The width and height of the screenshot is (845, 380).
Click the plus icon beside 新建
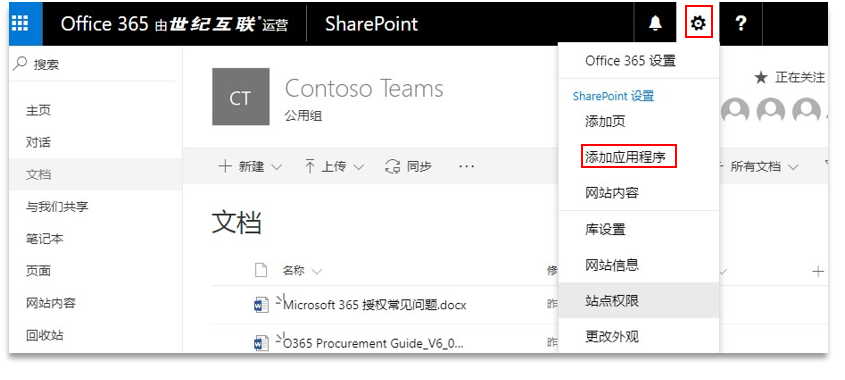click(225, 167)
